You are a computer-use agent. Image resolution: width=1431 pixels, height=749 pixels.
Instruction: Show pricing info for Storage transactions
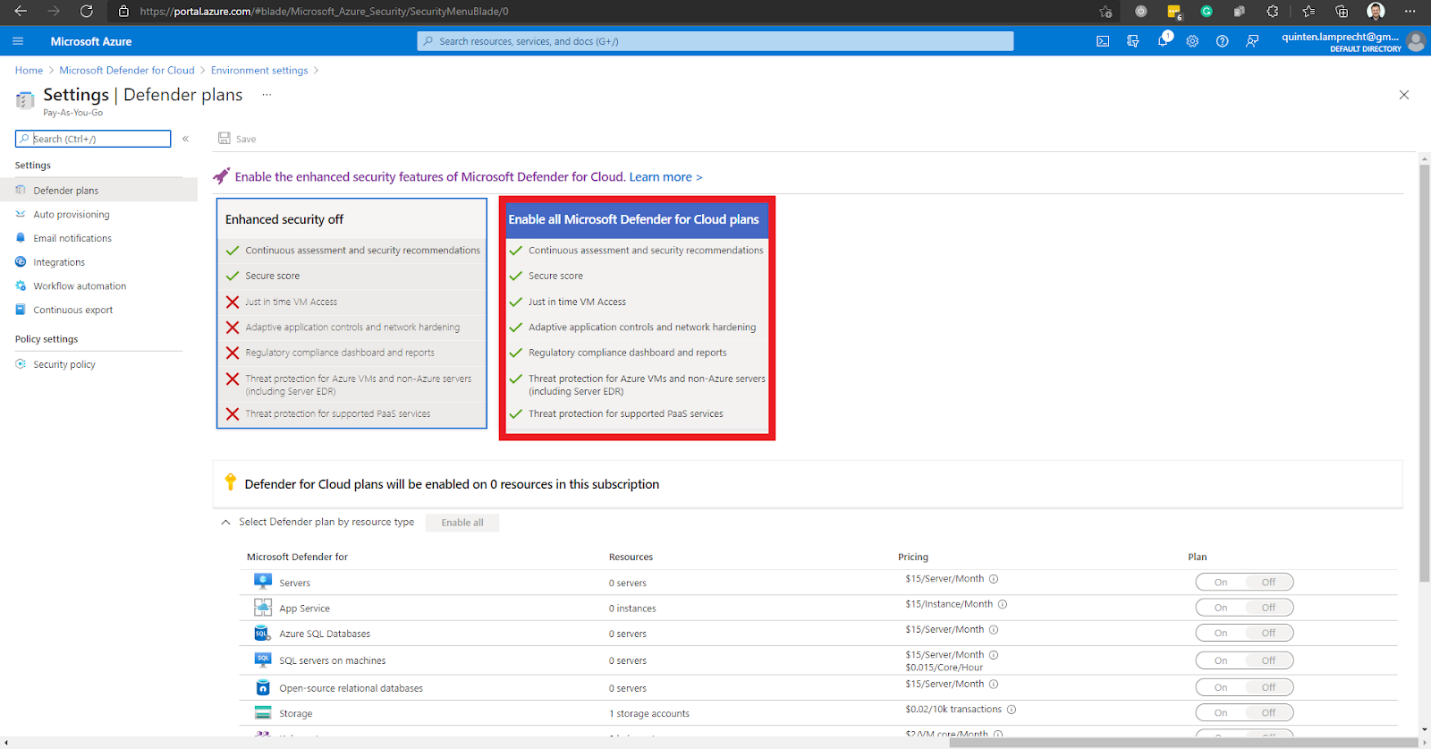(x=1012, y=710)
